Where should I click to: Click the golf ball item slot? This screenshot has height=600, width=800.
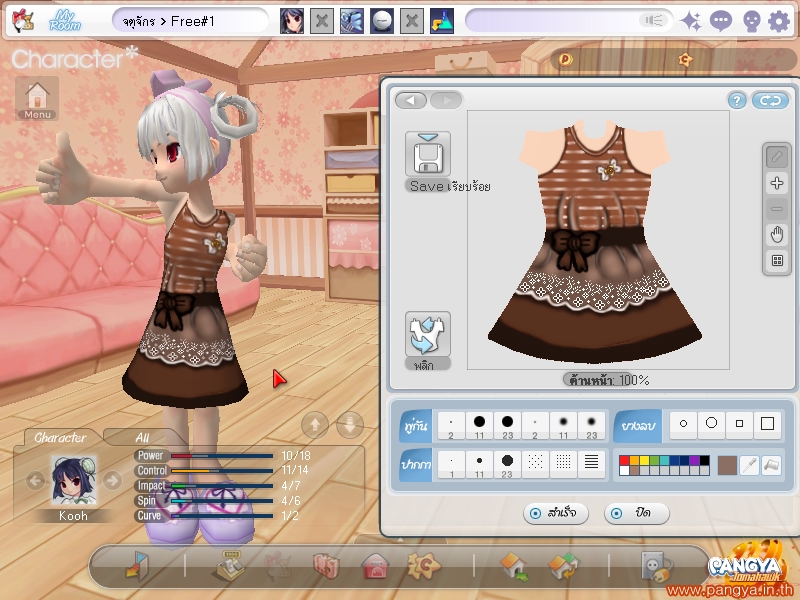click(382, 21)
